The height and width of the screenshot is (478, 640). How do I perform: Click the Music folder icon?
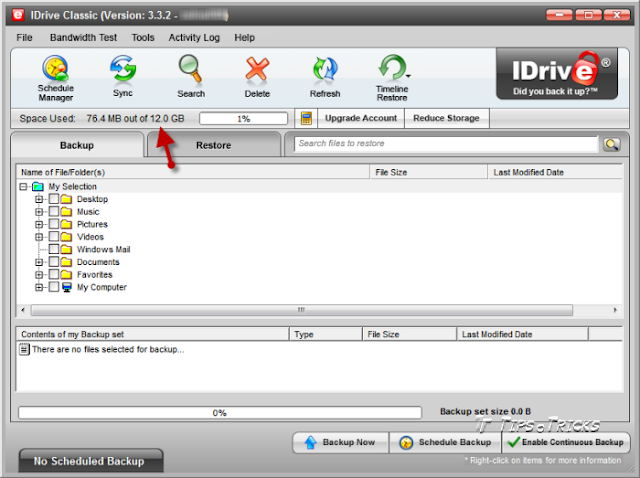pos(66,212)
